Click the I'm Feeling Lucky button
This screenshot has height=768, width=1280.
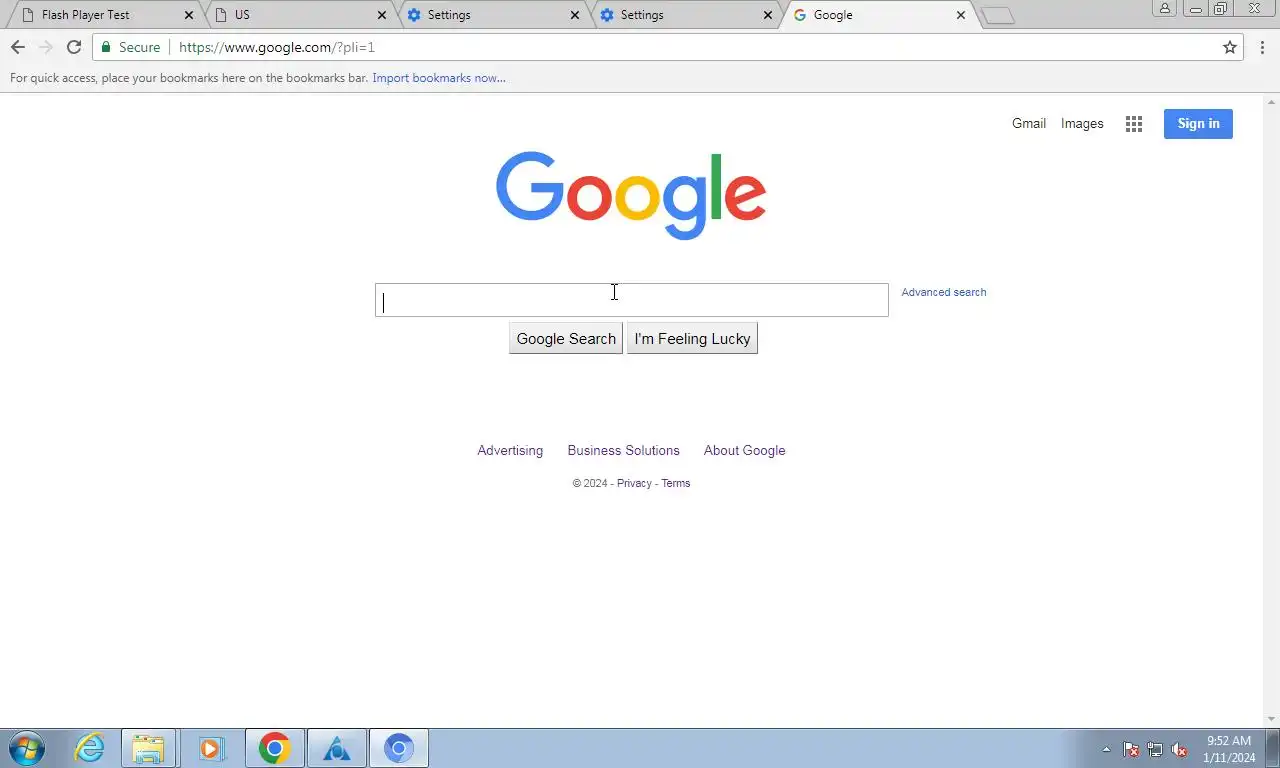(x=692, y=338)
